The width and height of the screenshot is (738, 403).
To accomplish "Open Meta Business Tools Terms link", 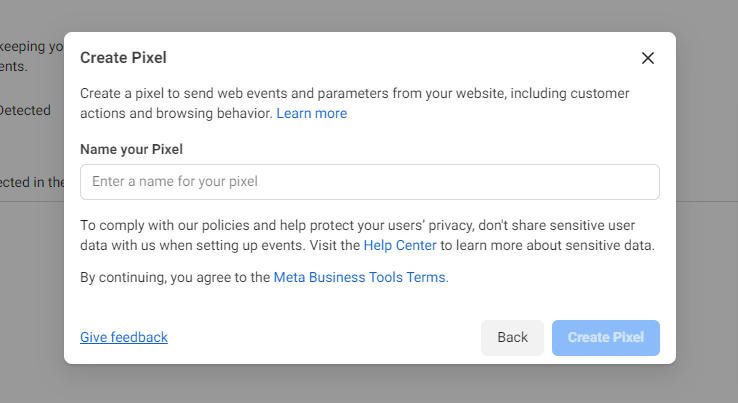I will click(361, 277).
